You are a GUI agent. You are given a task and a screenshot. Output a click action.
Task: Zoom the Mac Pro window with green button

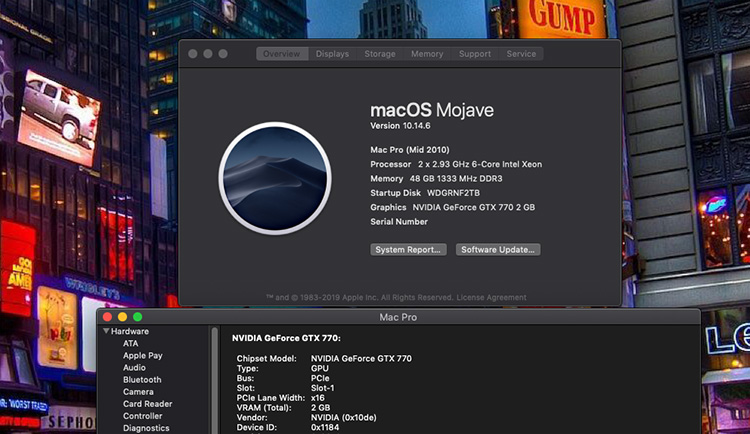point(138,317)
